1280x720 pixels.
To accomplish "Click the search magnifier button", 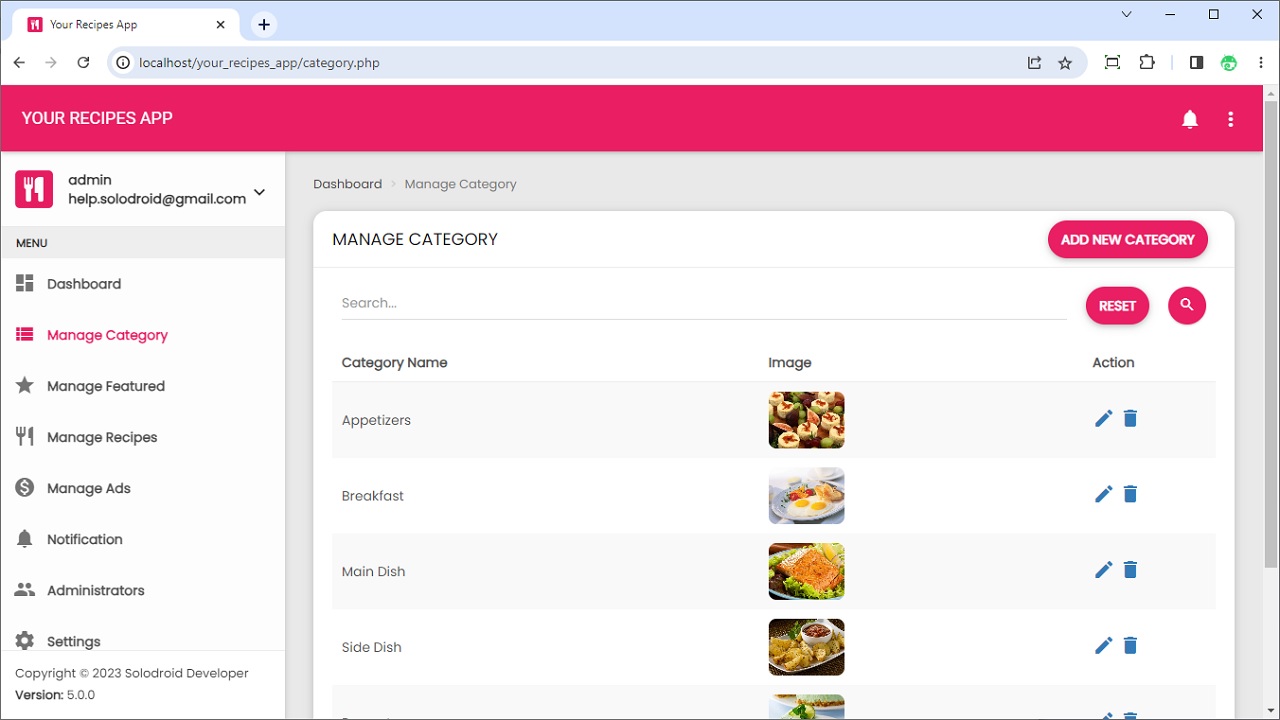I will pyautogui.click(x=1187, y=305).
